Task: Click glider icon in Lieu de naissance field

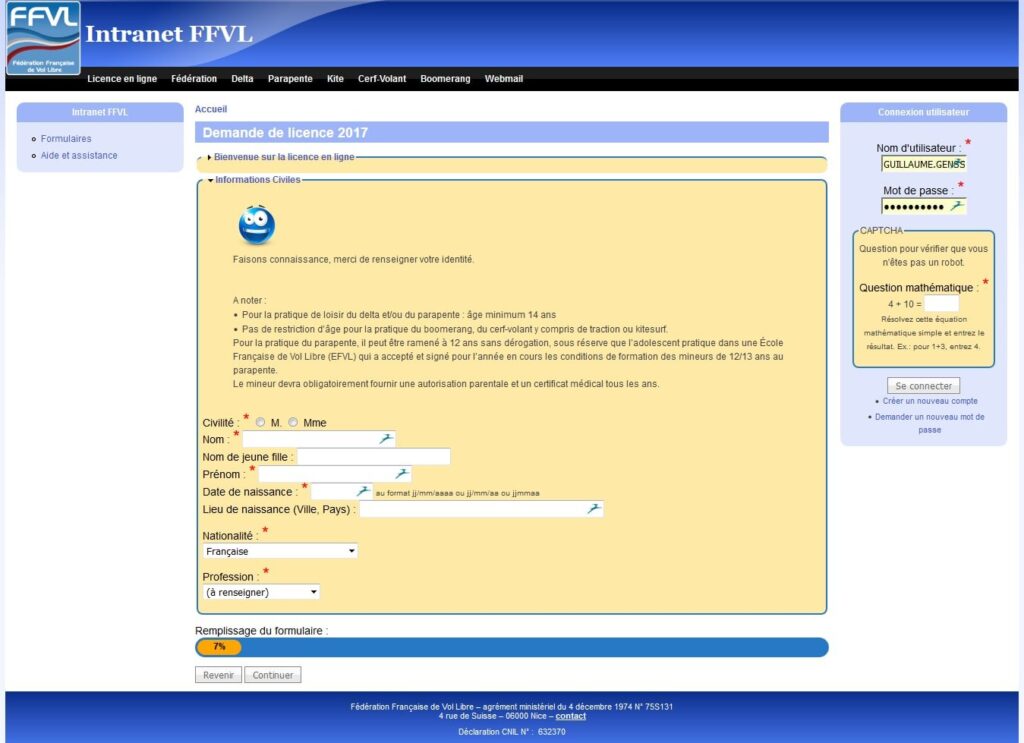Action: [593, 509]
